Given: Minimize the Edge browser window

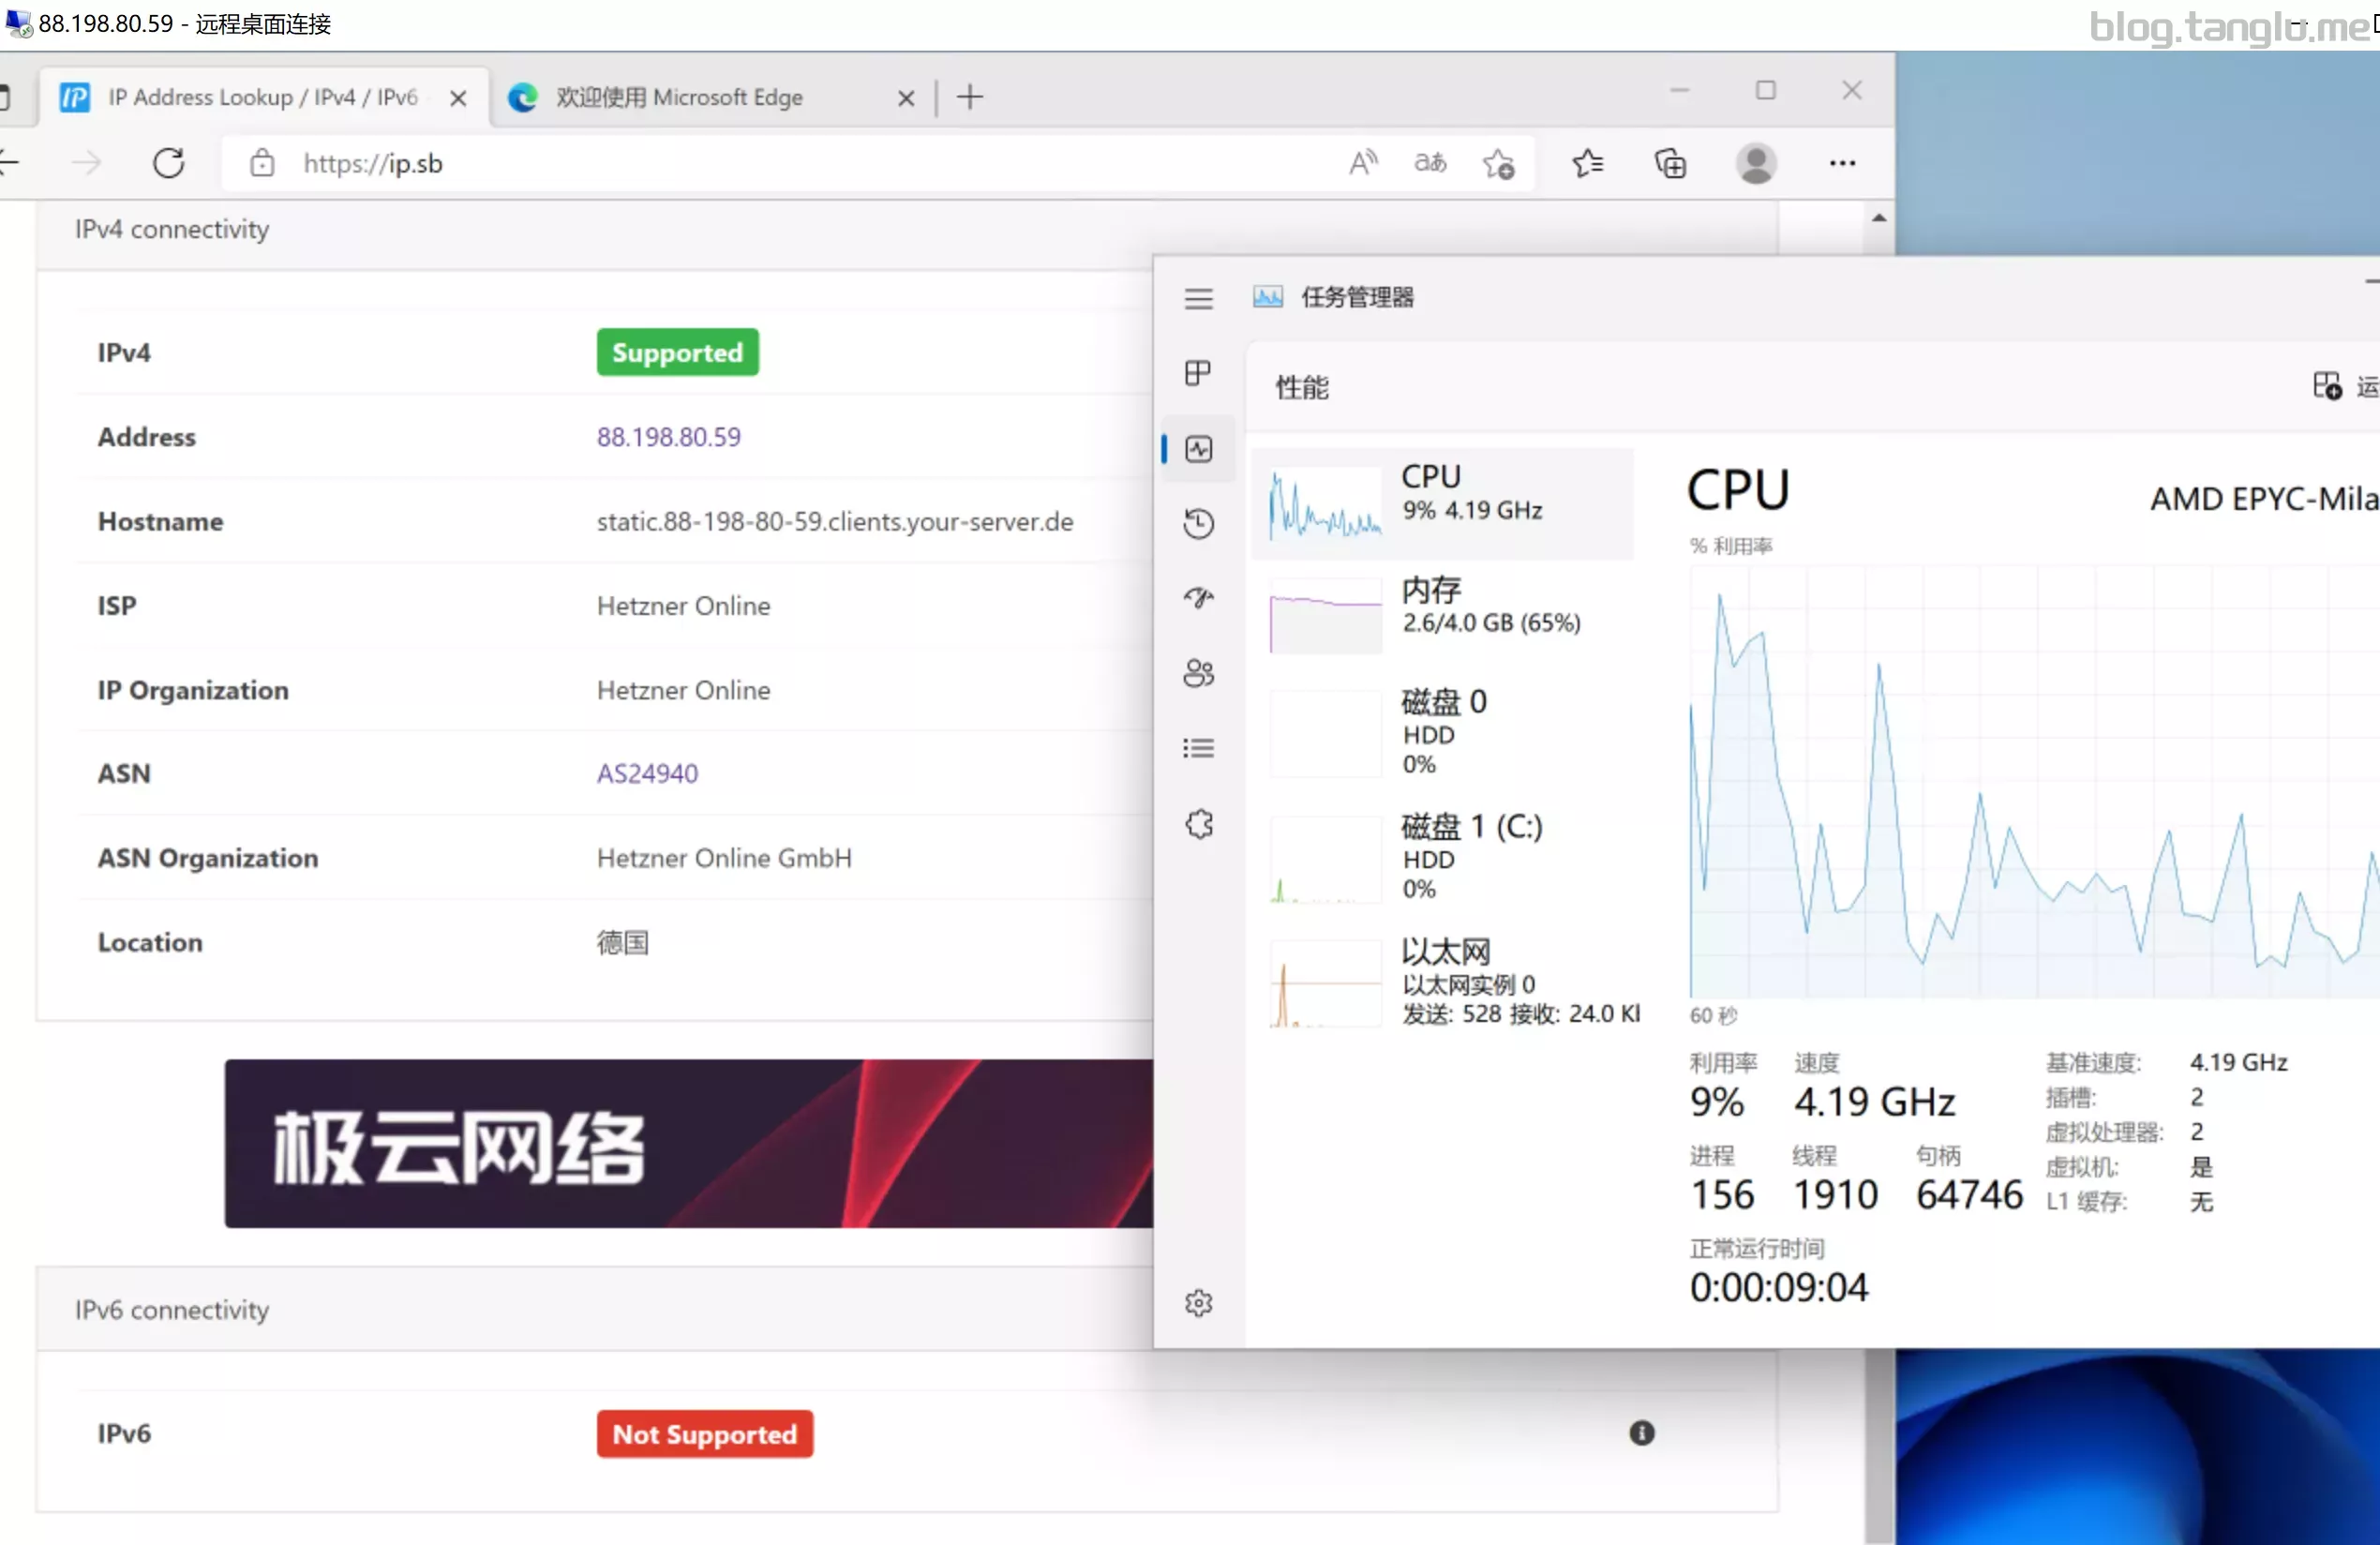Looking at the screenshot, I should tap(1679, 90).
